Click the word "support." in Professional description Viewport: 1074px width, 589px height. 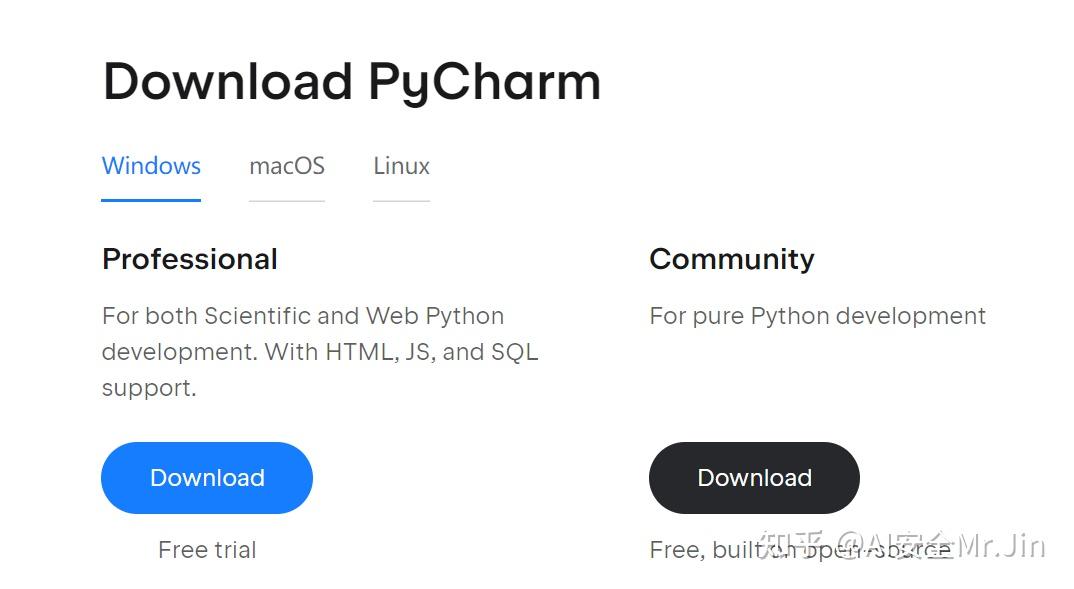click(149, 388)
